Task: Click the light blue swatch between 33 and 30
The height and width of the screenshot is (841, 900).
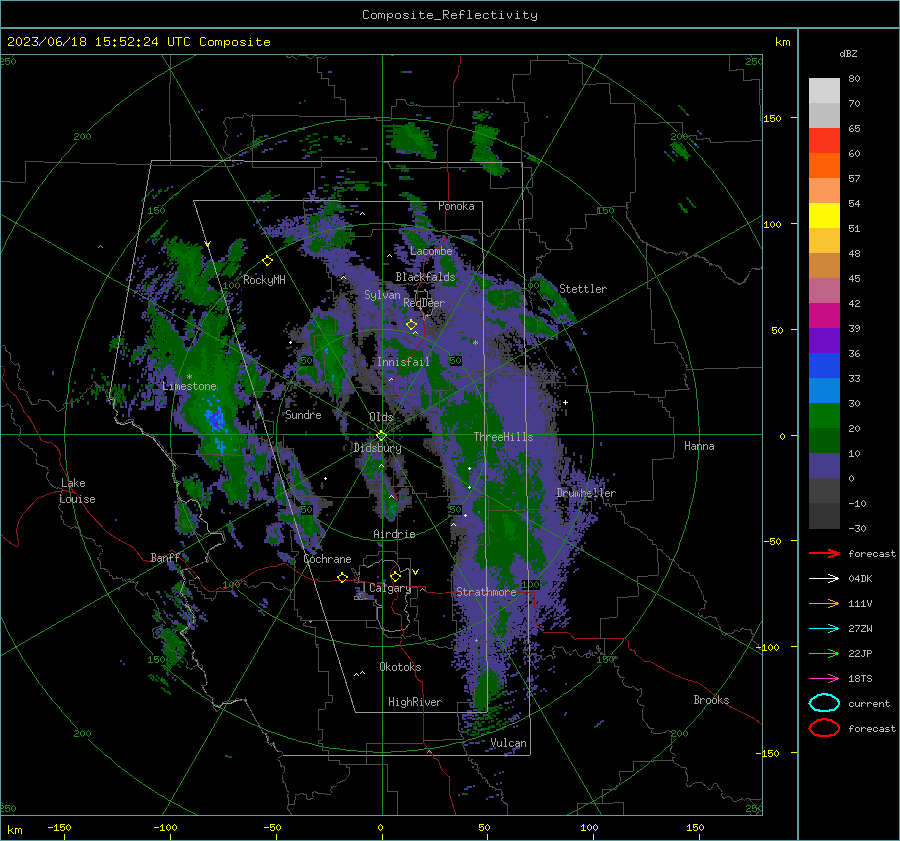Action: 824,390
